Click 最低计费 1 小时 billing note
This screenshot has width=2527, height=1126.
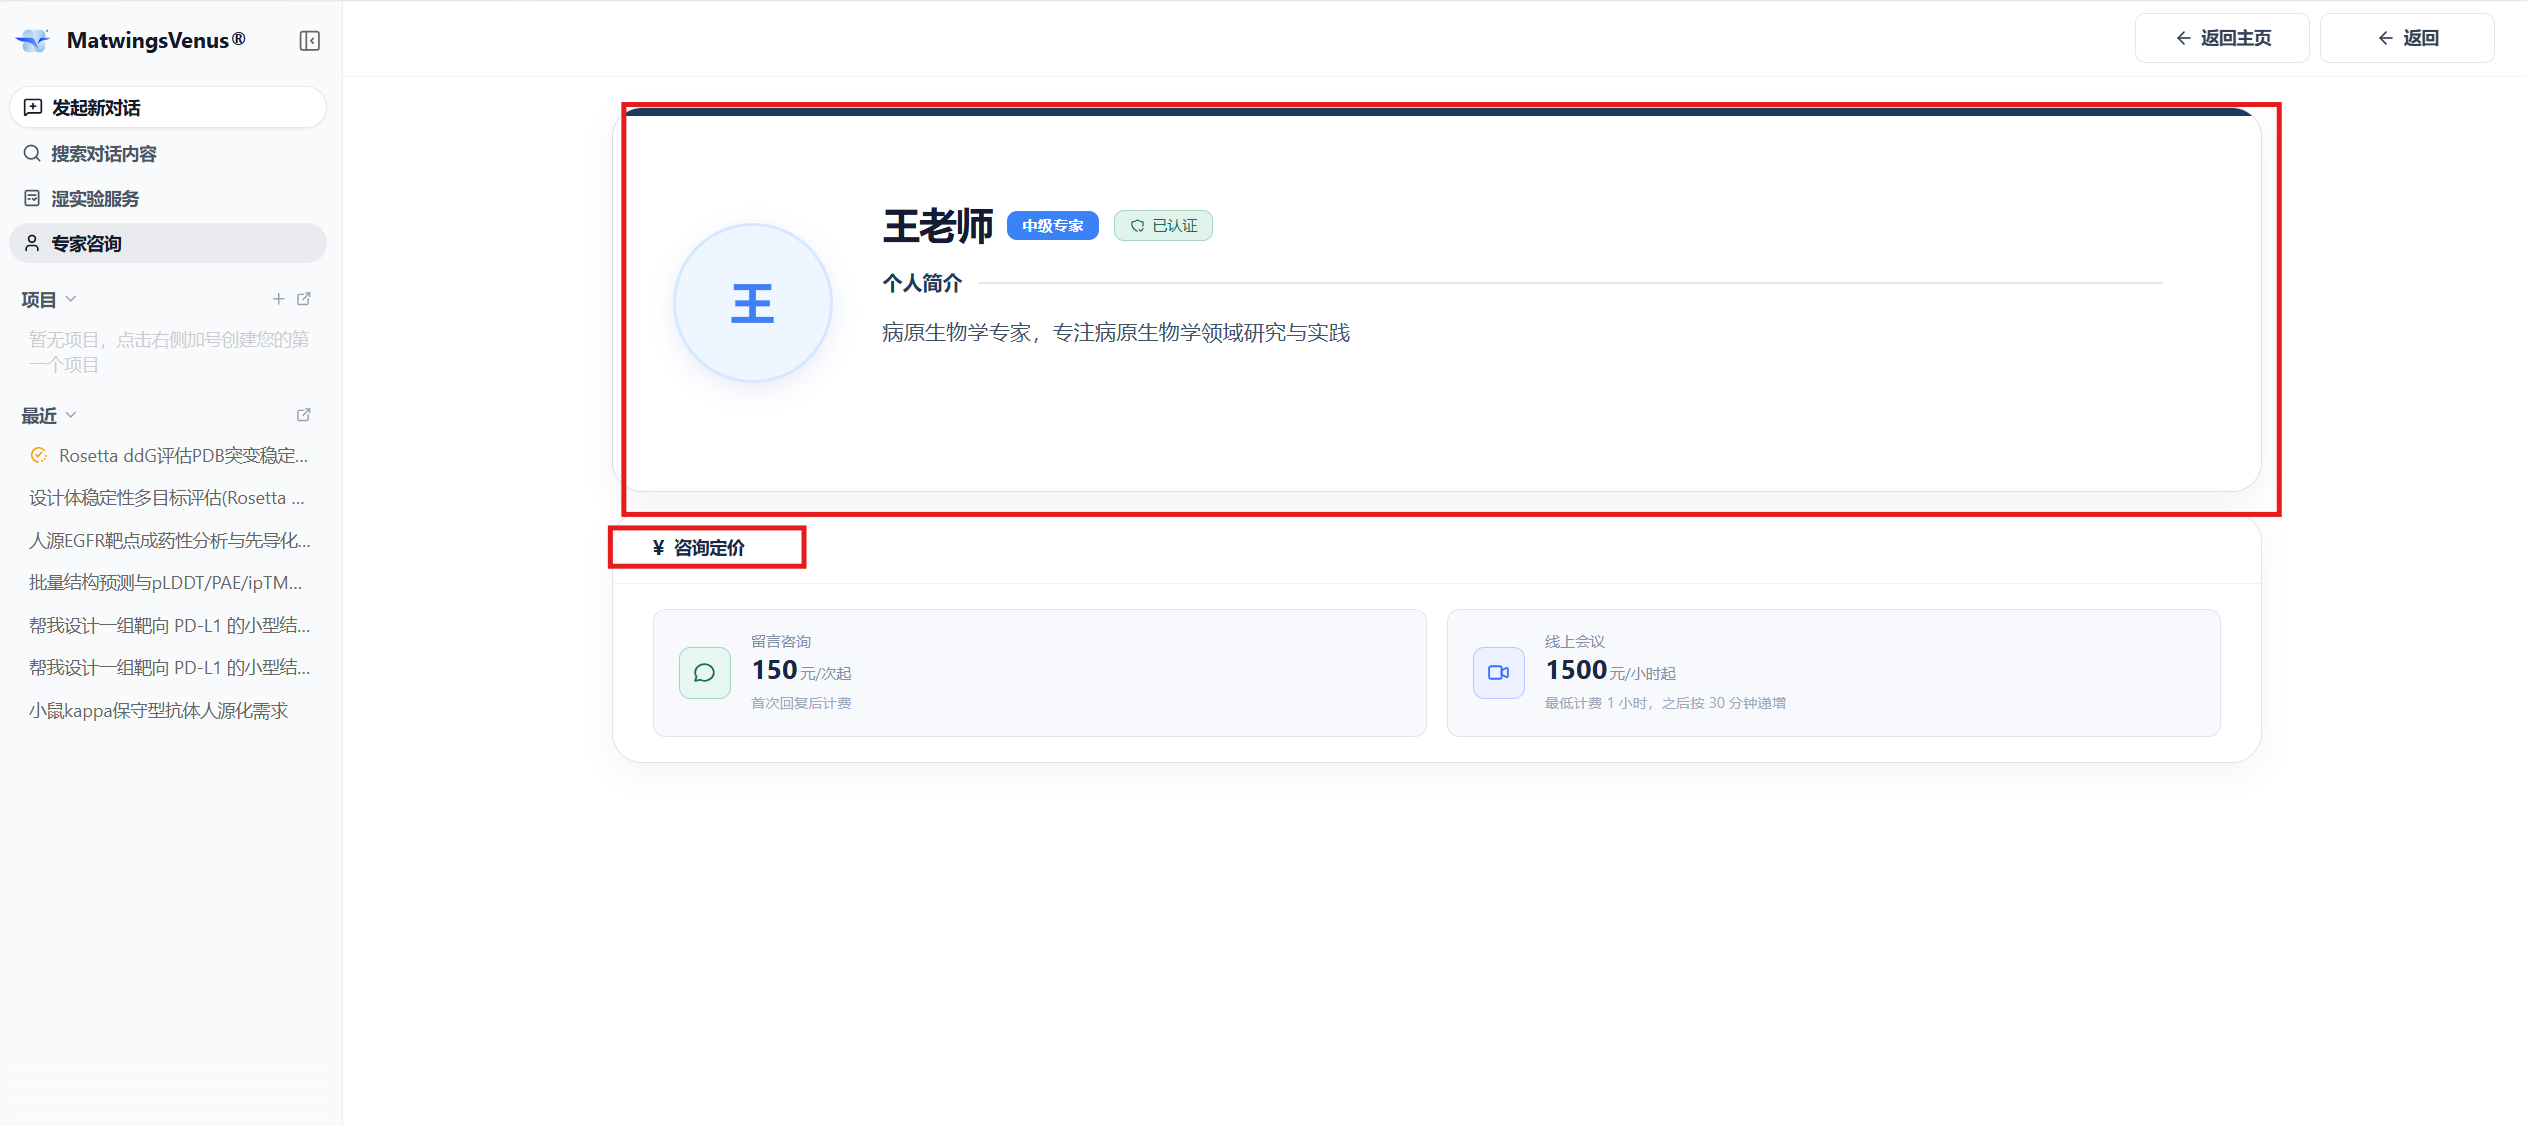point(1666,704)
